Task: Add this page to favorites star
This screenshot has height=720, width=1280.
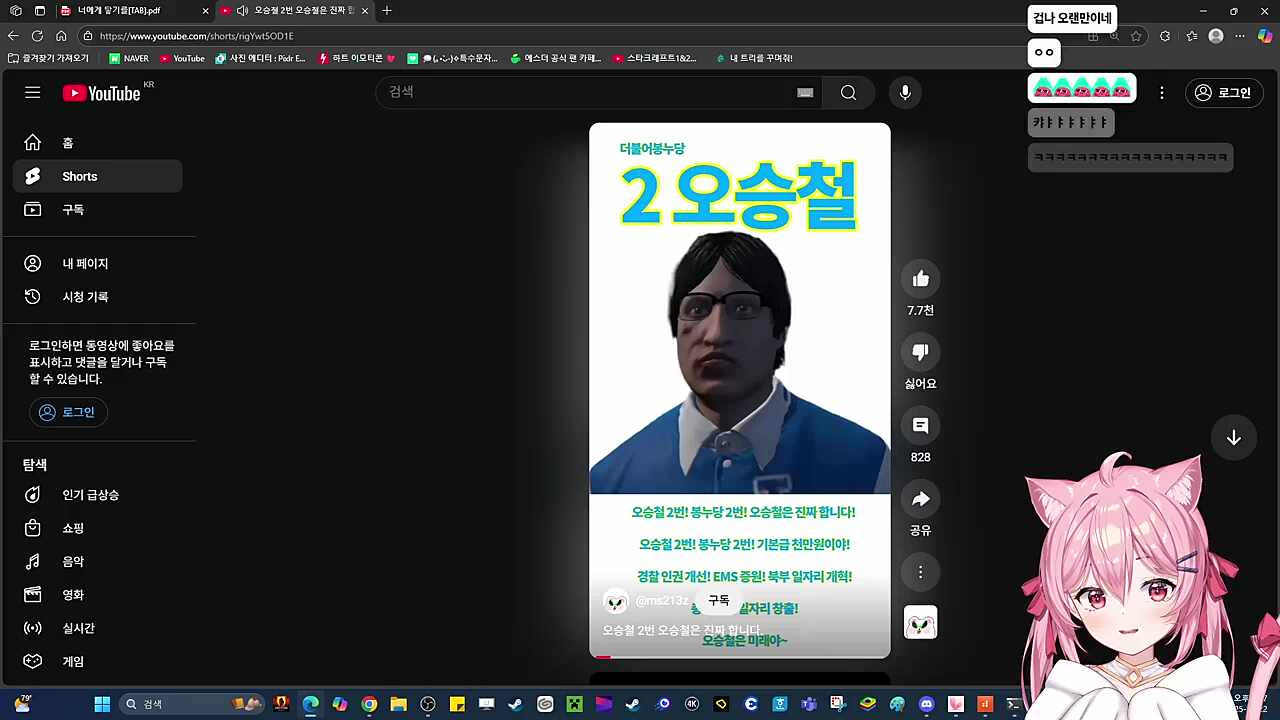Action: [1136, 36]
